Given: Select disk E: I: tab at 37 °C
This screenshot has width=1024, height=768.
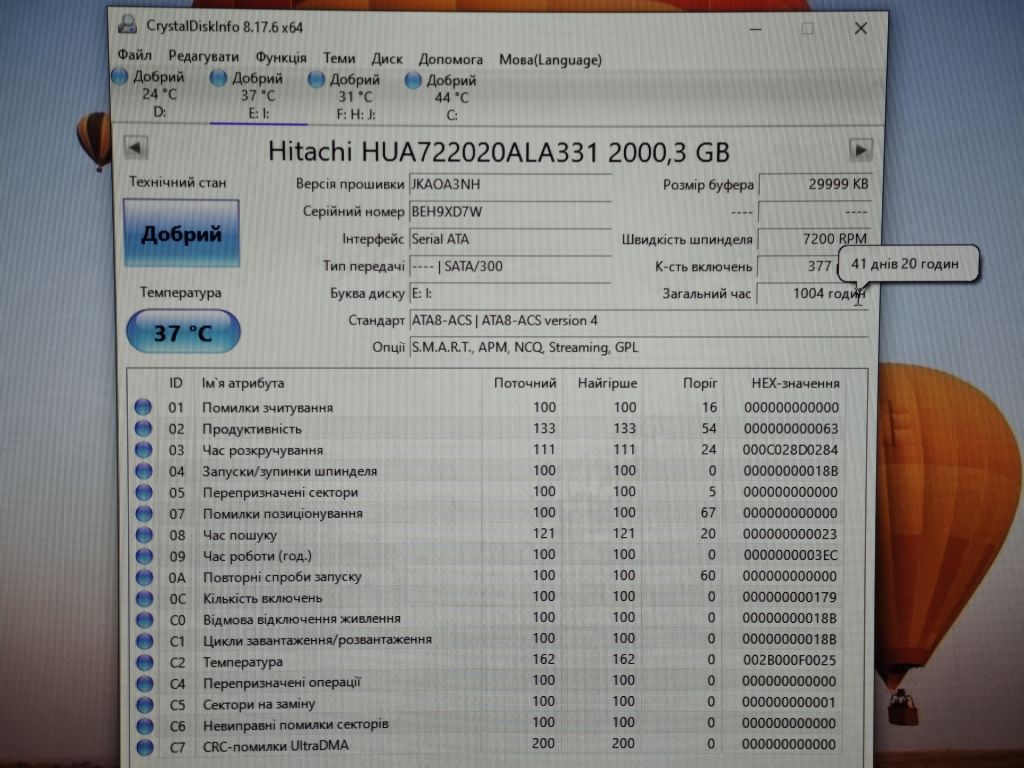Looking at the screenshot, I should point(258,95).
